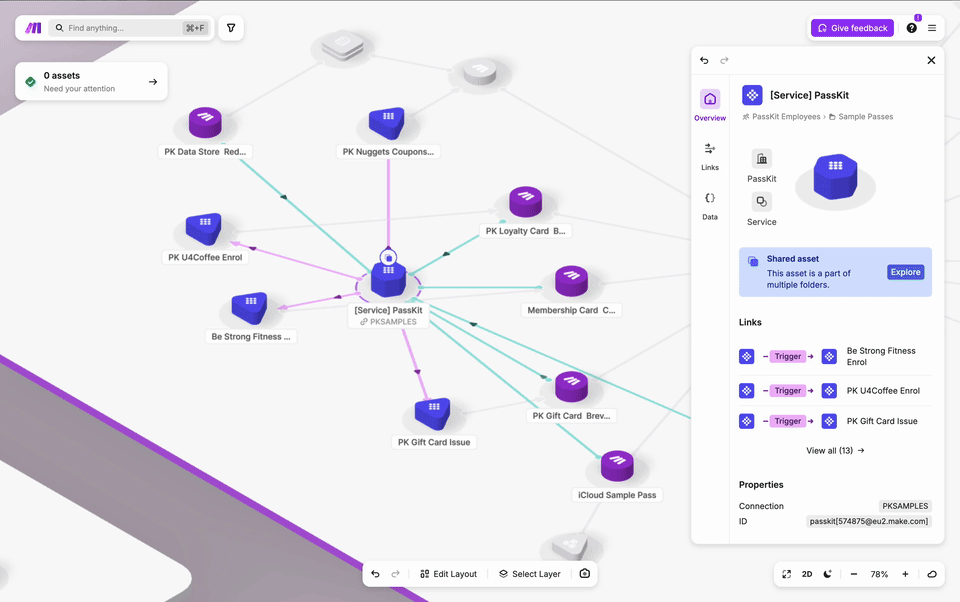Click the PKSAMPLES connection value

pyautogui.click(x=905, y=506)
